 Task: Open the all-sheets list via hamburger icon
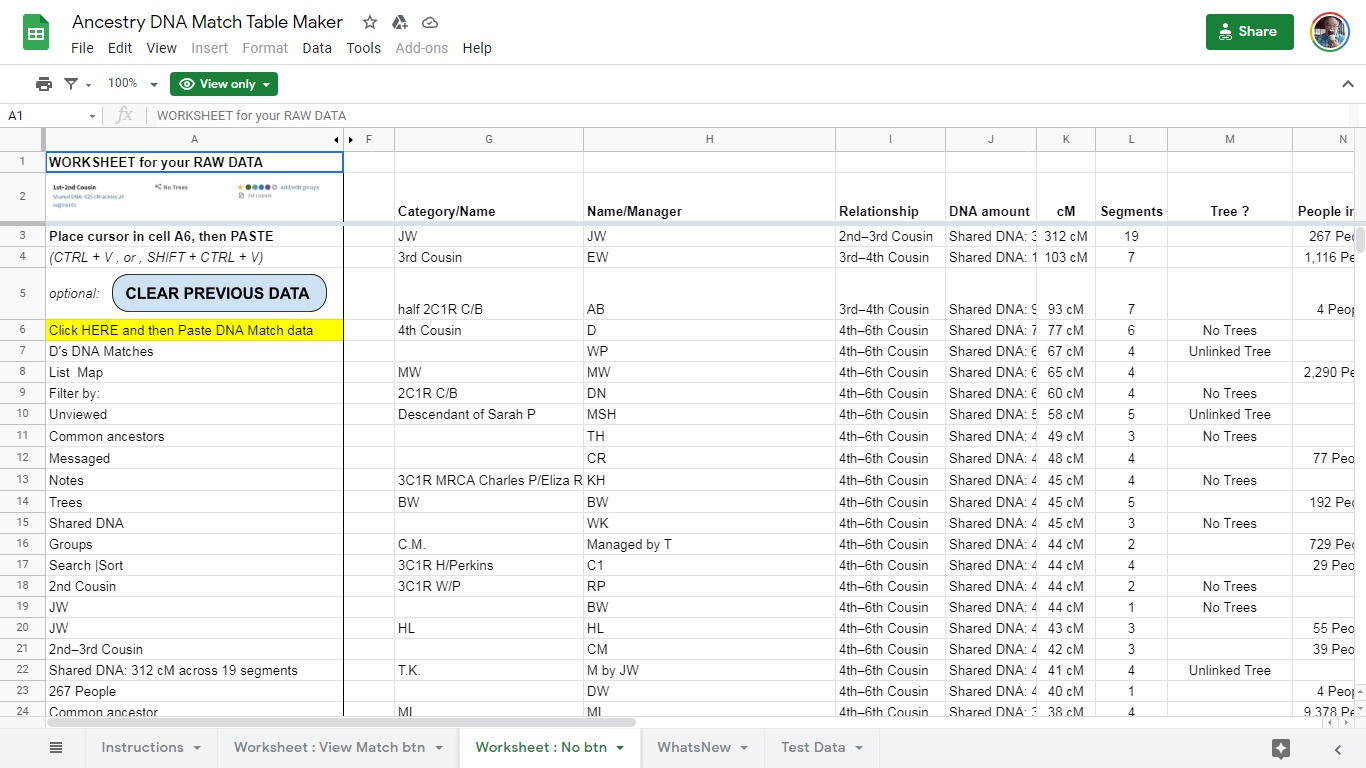point(56,747)
